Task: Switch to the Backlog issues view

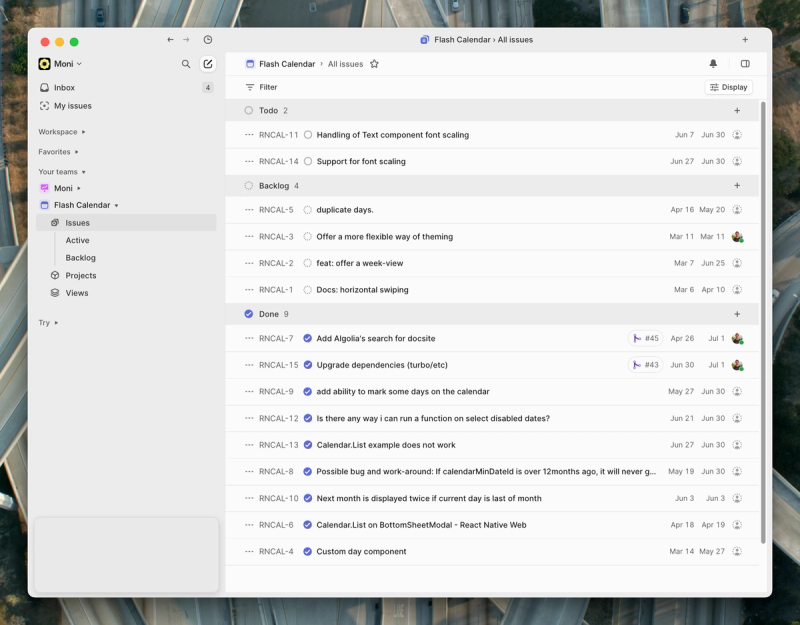Action: [x=80, y=257]
